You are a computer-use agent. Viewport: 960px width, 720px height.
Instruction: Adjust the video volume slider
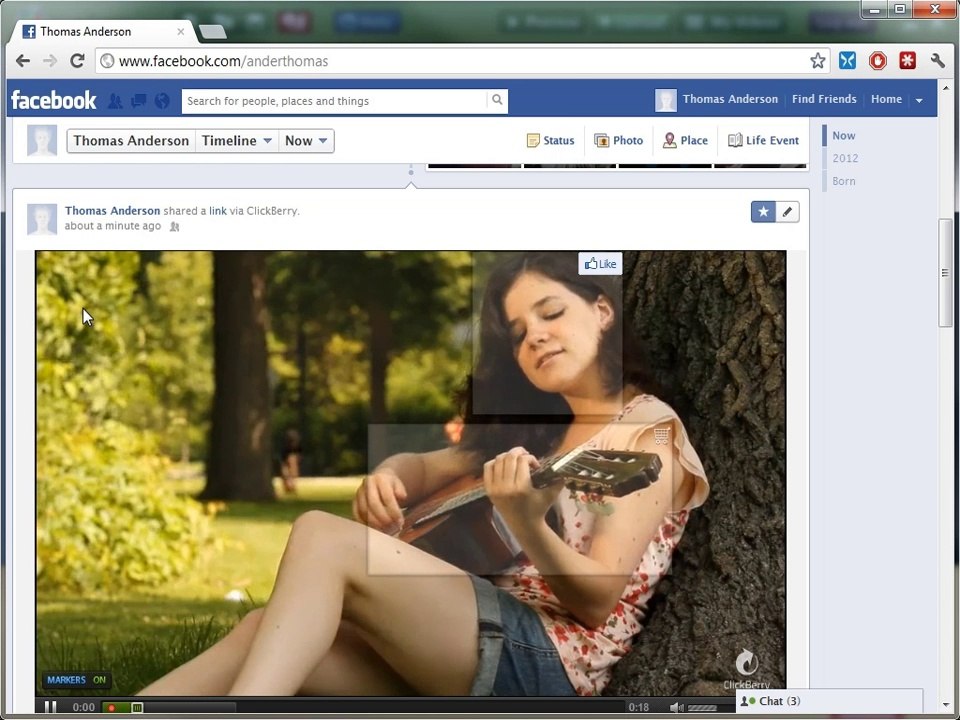pos(702,708)
